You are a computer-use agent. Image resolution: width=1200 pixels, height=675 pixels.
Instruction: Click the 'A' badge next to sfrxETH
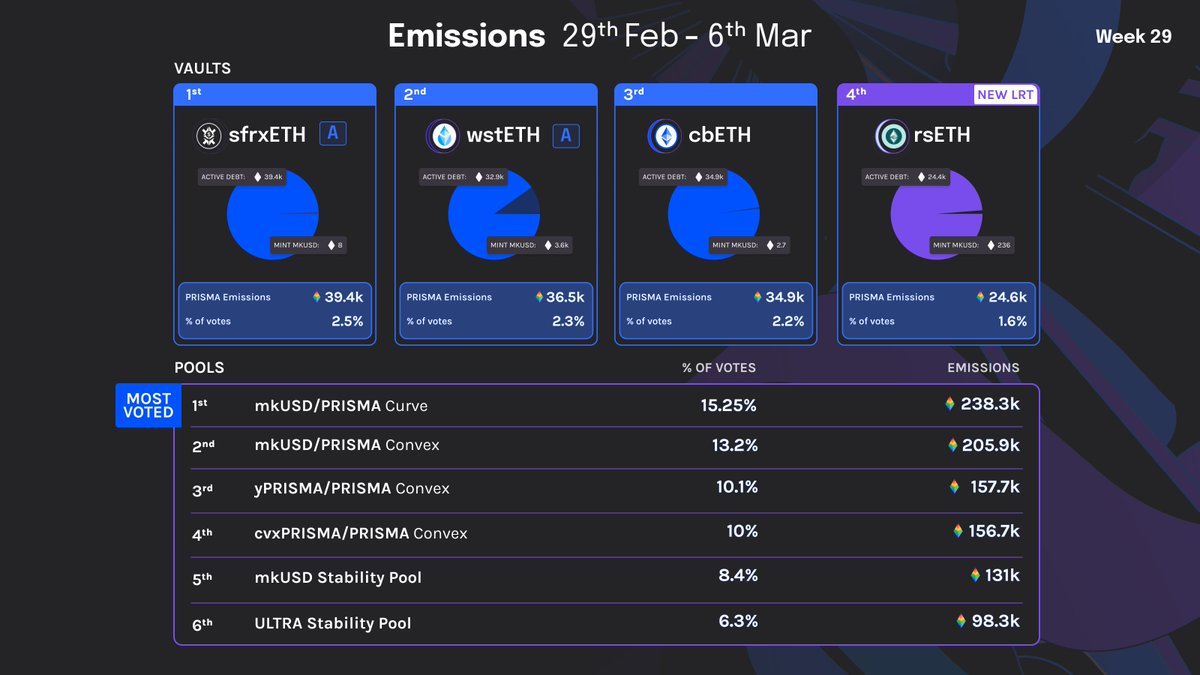point(333,134)
